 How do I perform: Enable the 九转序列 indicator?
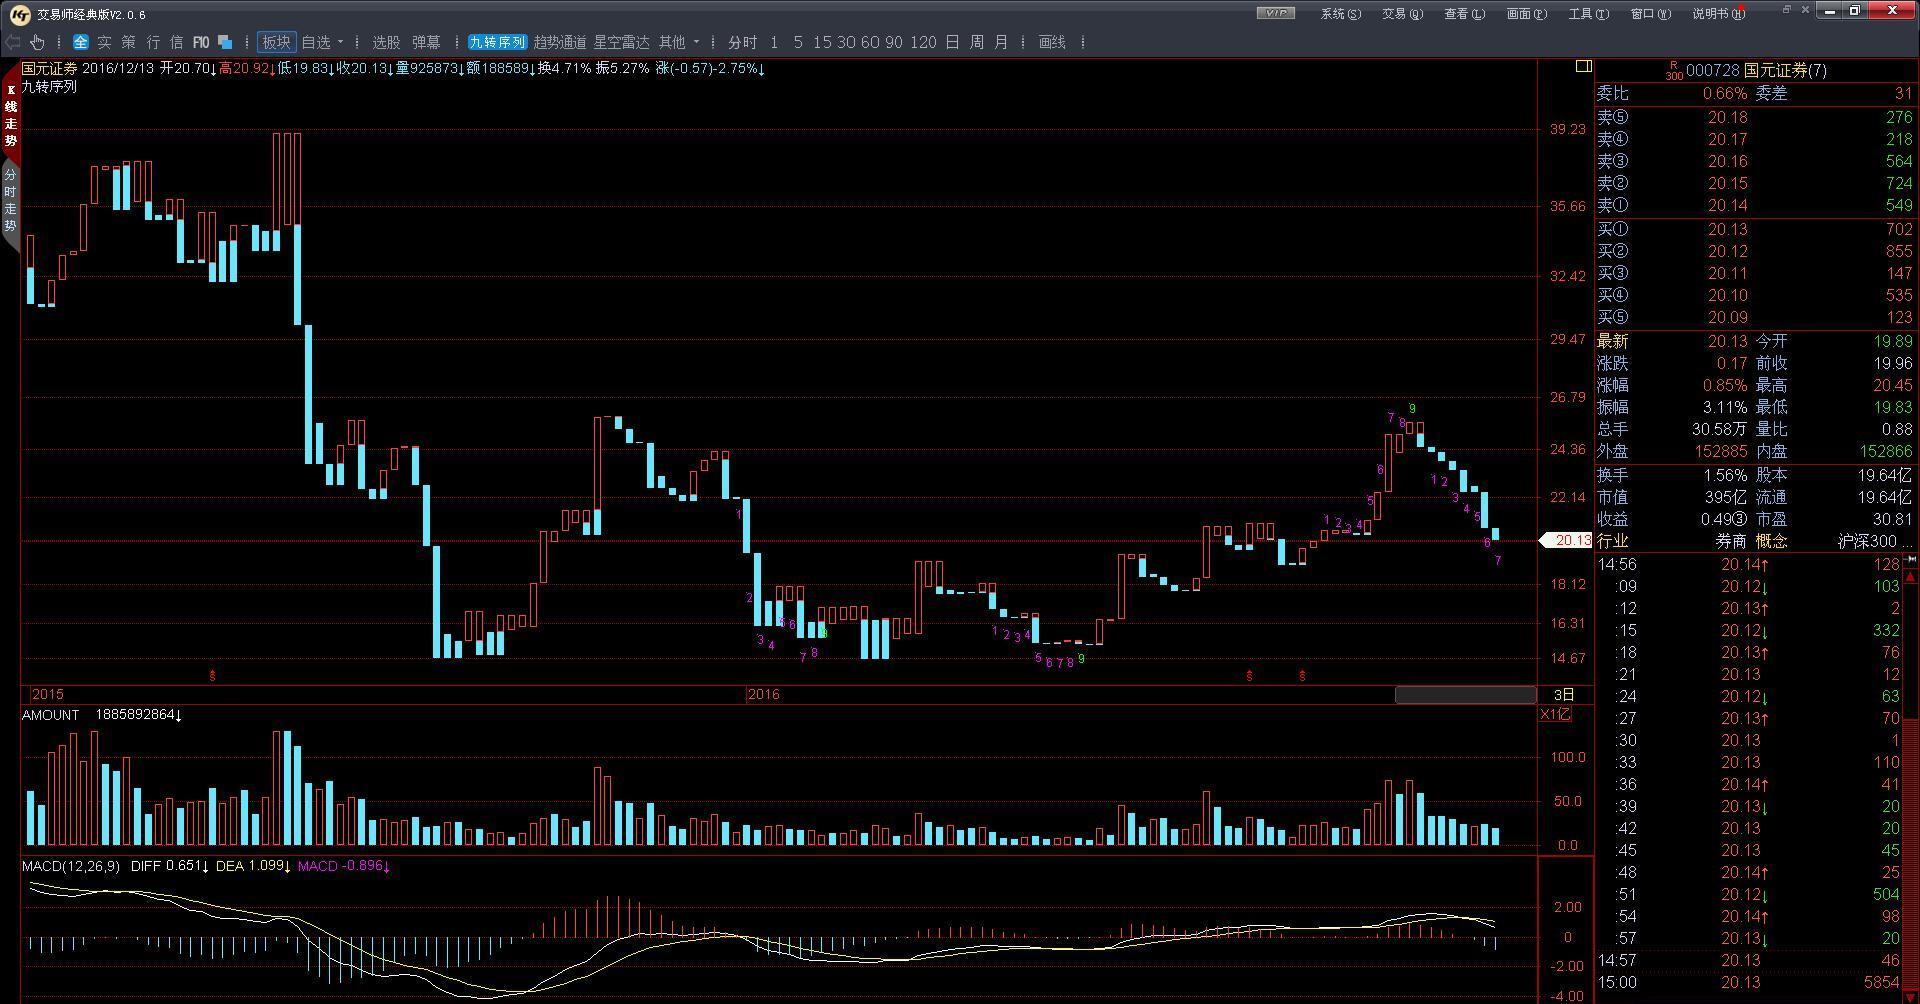497,42
